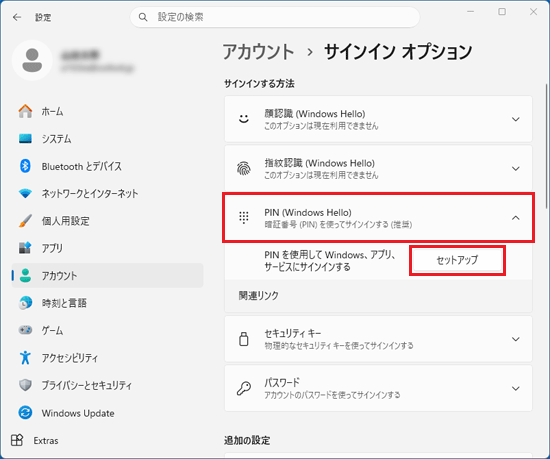Image resolution: width=550 pixels, height=459 pixels.
Task: Maximize the settings window
Action: (x=502, y=12)
